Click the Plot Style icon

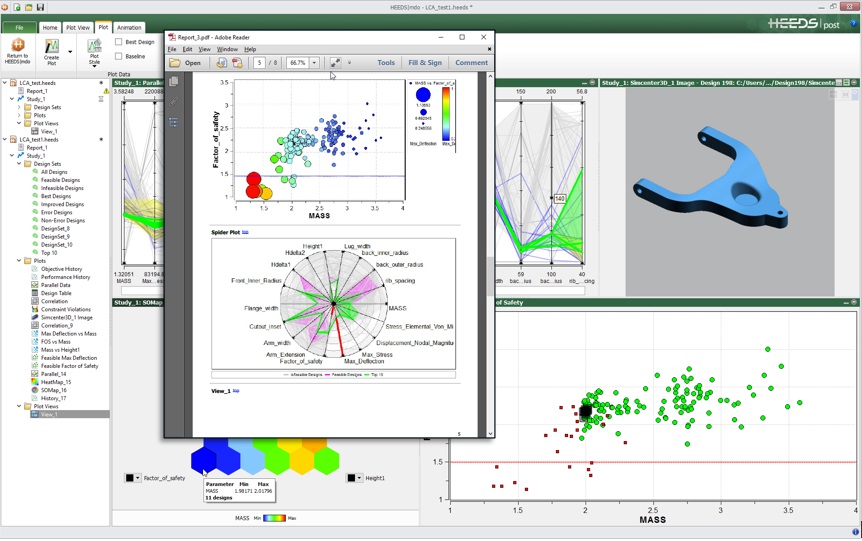click(x=95, y=46)
